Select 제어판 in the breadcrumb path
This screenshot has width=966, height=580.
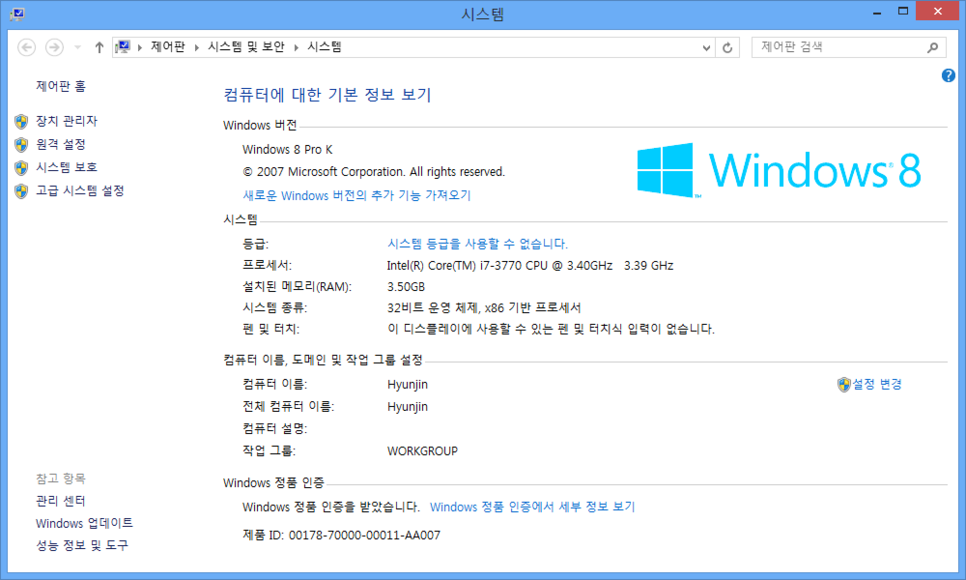168,47
